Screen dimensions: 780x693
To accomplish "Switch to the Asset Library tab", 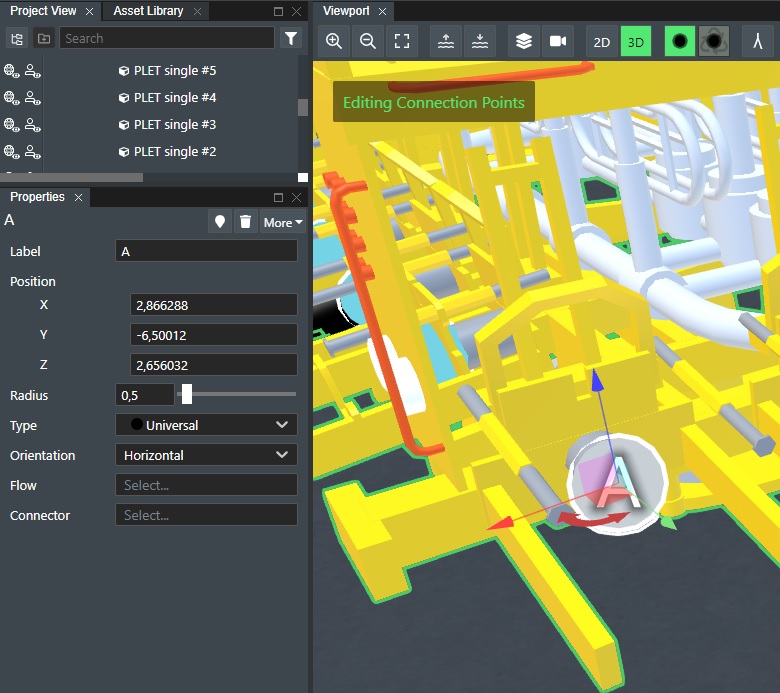I will tap(148, 11).
